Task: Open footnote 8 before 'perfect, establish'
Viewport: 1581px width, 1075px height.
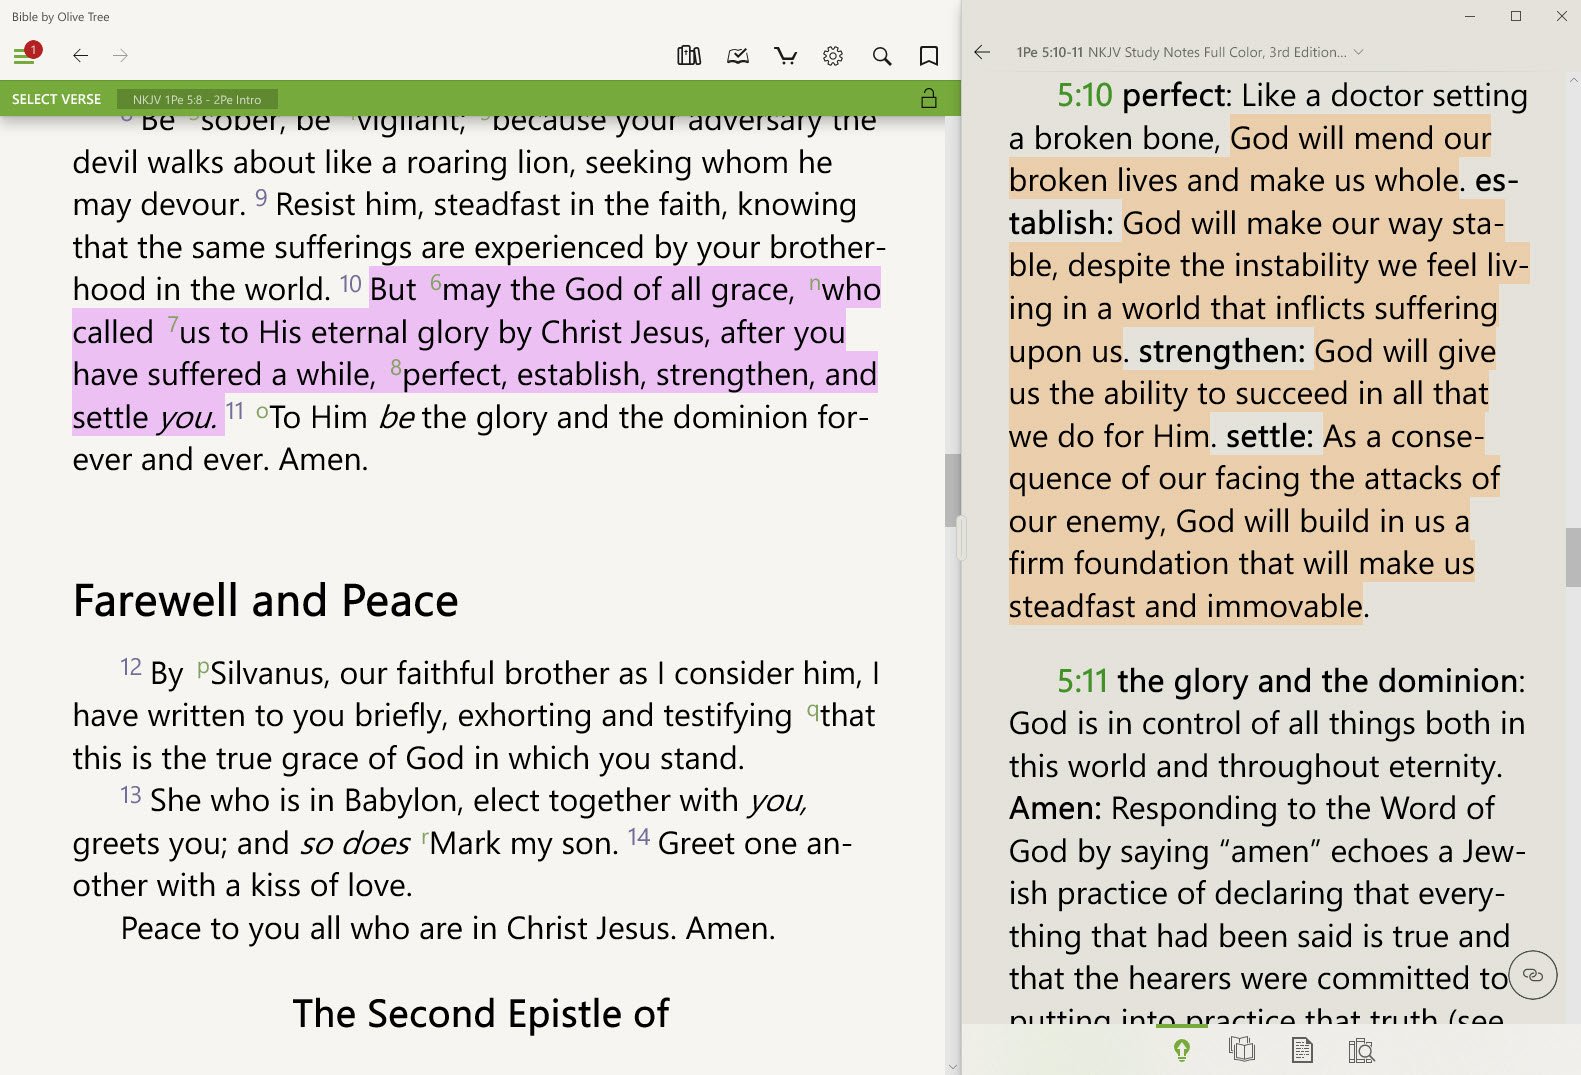Action: coord(396,368)
